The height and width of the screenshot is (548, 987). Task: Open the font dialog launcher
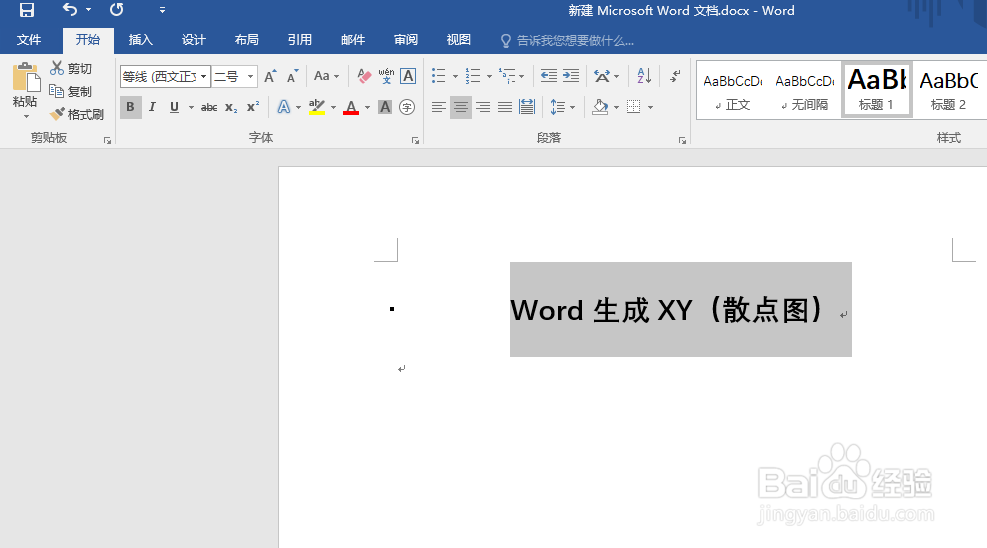(x=415, y=141)
